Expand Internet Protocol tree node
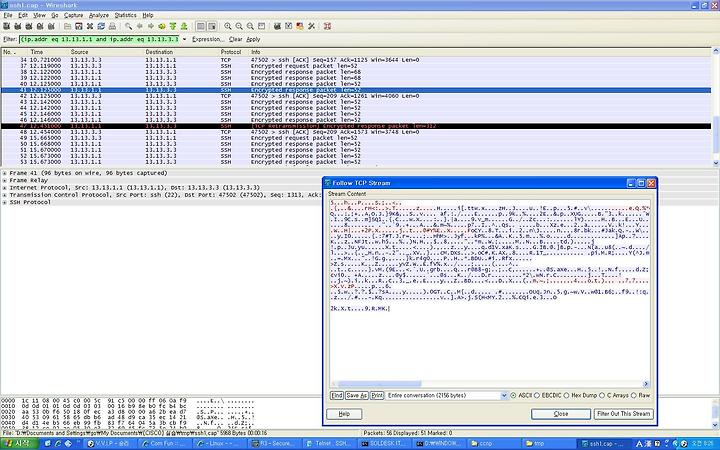This screenshot has width=720, height=450. click(x=4, y=188)
